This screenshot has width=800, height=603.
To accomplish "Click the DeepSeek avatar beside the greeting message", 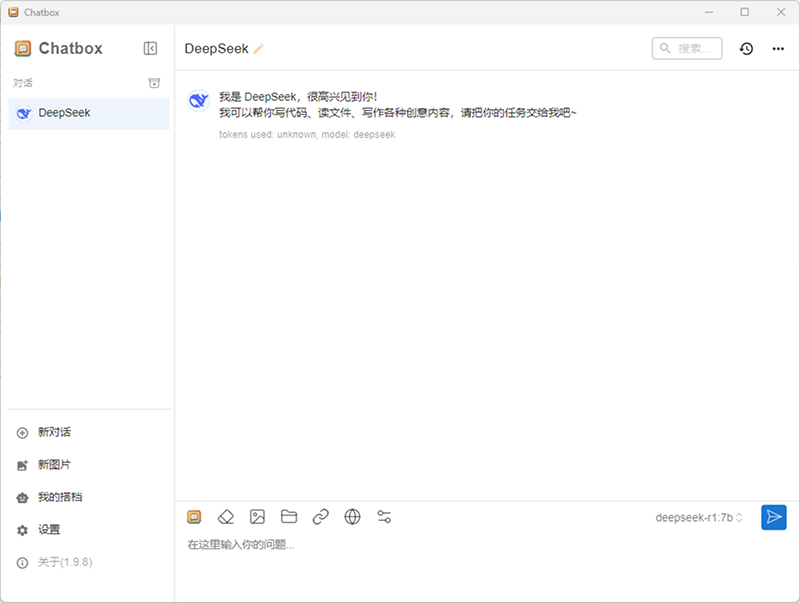I will click(x=198, y=100).
